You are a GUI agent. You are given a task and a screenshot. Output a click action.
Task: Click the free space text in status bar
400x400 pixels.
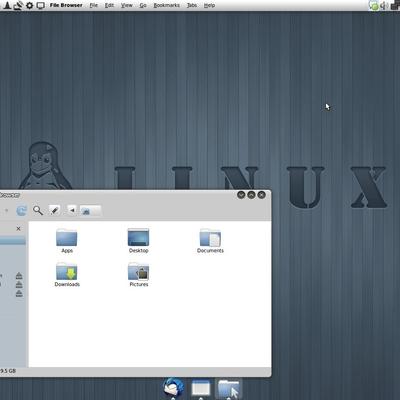8,371
